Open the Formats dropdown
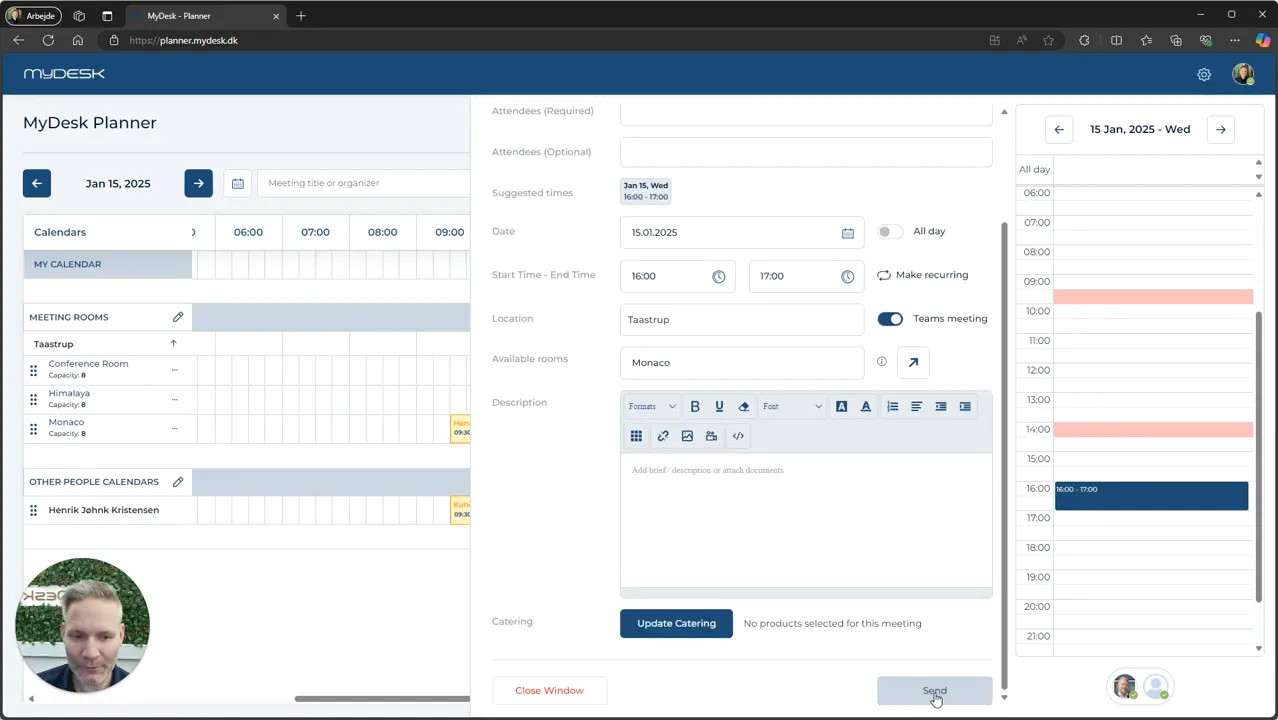1278x720 pixels. pyautogui.click(x=652, y=407)
